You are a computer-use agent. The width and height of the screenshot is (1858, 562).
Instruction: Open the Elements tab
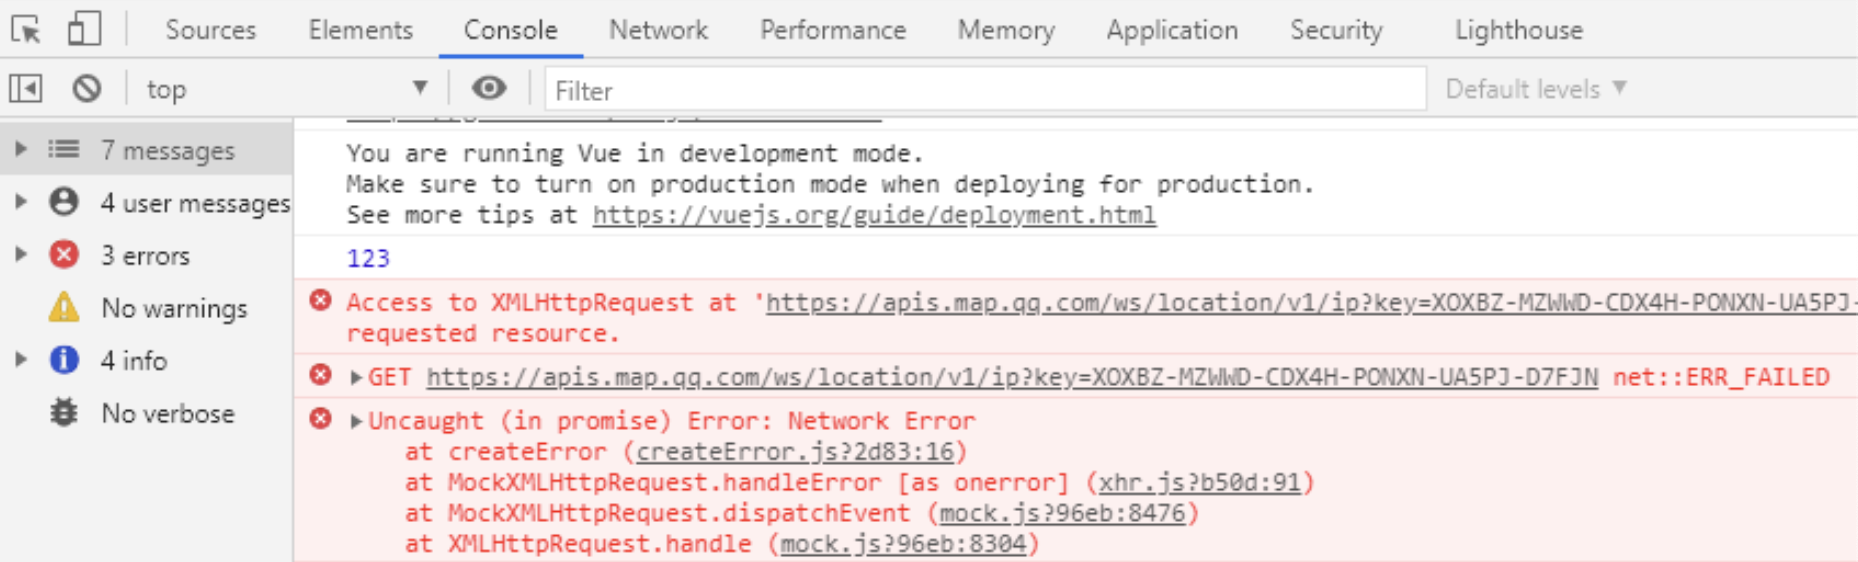[360, 30]
